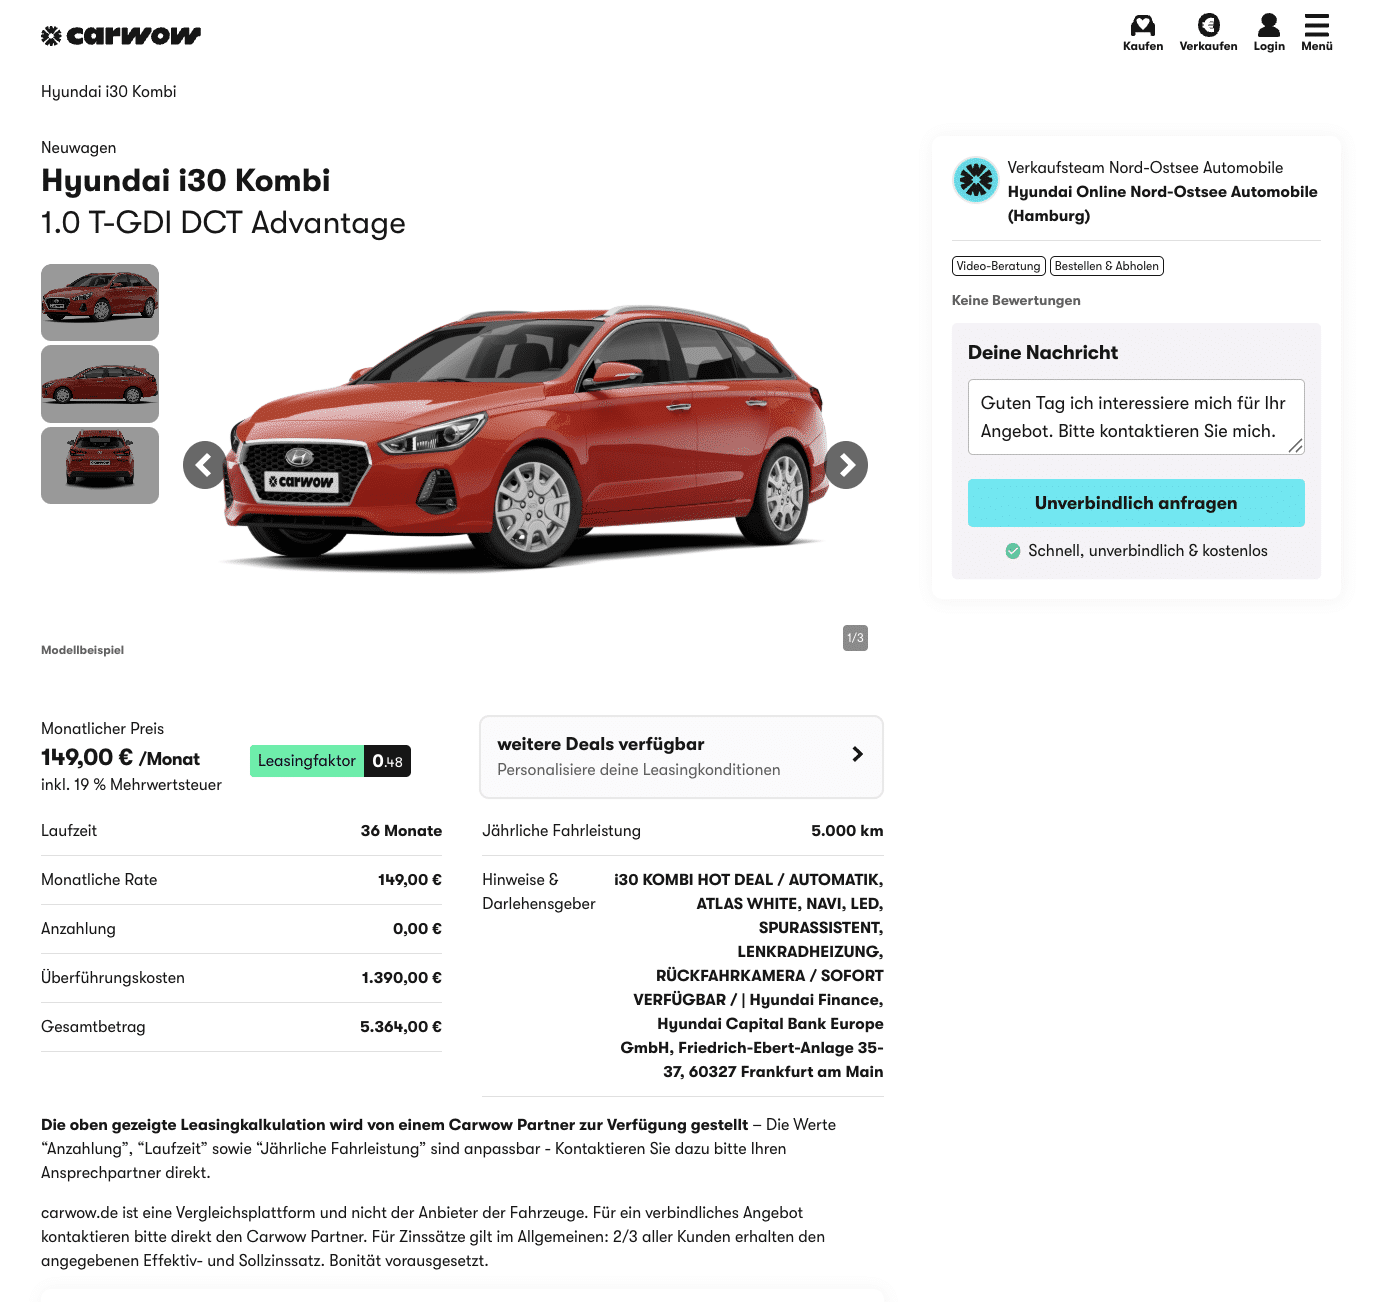Image resolution: width=1396 pixels, height=1302 pixels.
Task: Focus the Deine Nachricht message field
Action: click(1136, 417)
